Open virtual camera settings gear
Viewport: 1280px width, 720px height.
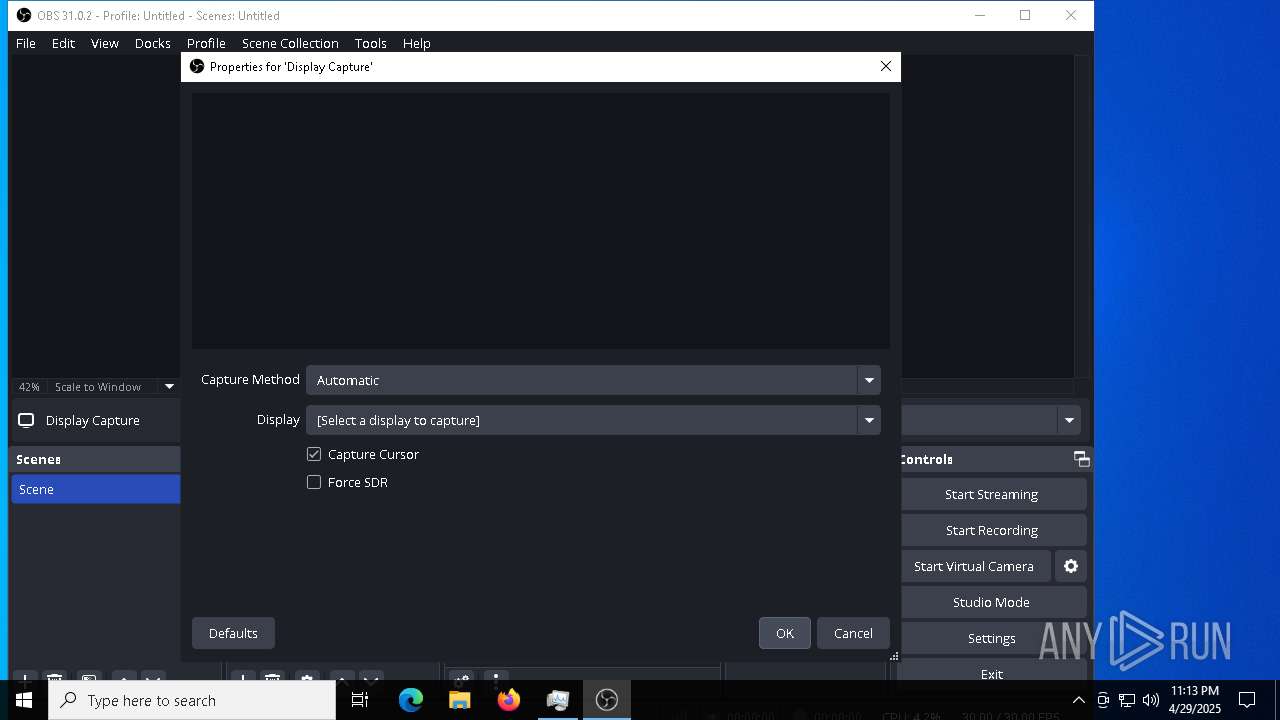click(1071, 566)
